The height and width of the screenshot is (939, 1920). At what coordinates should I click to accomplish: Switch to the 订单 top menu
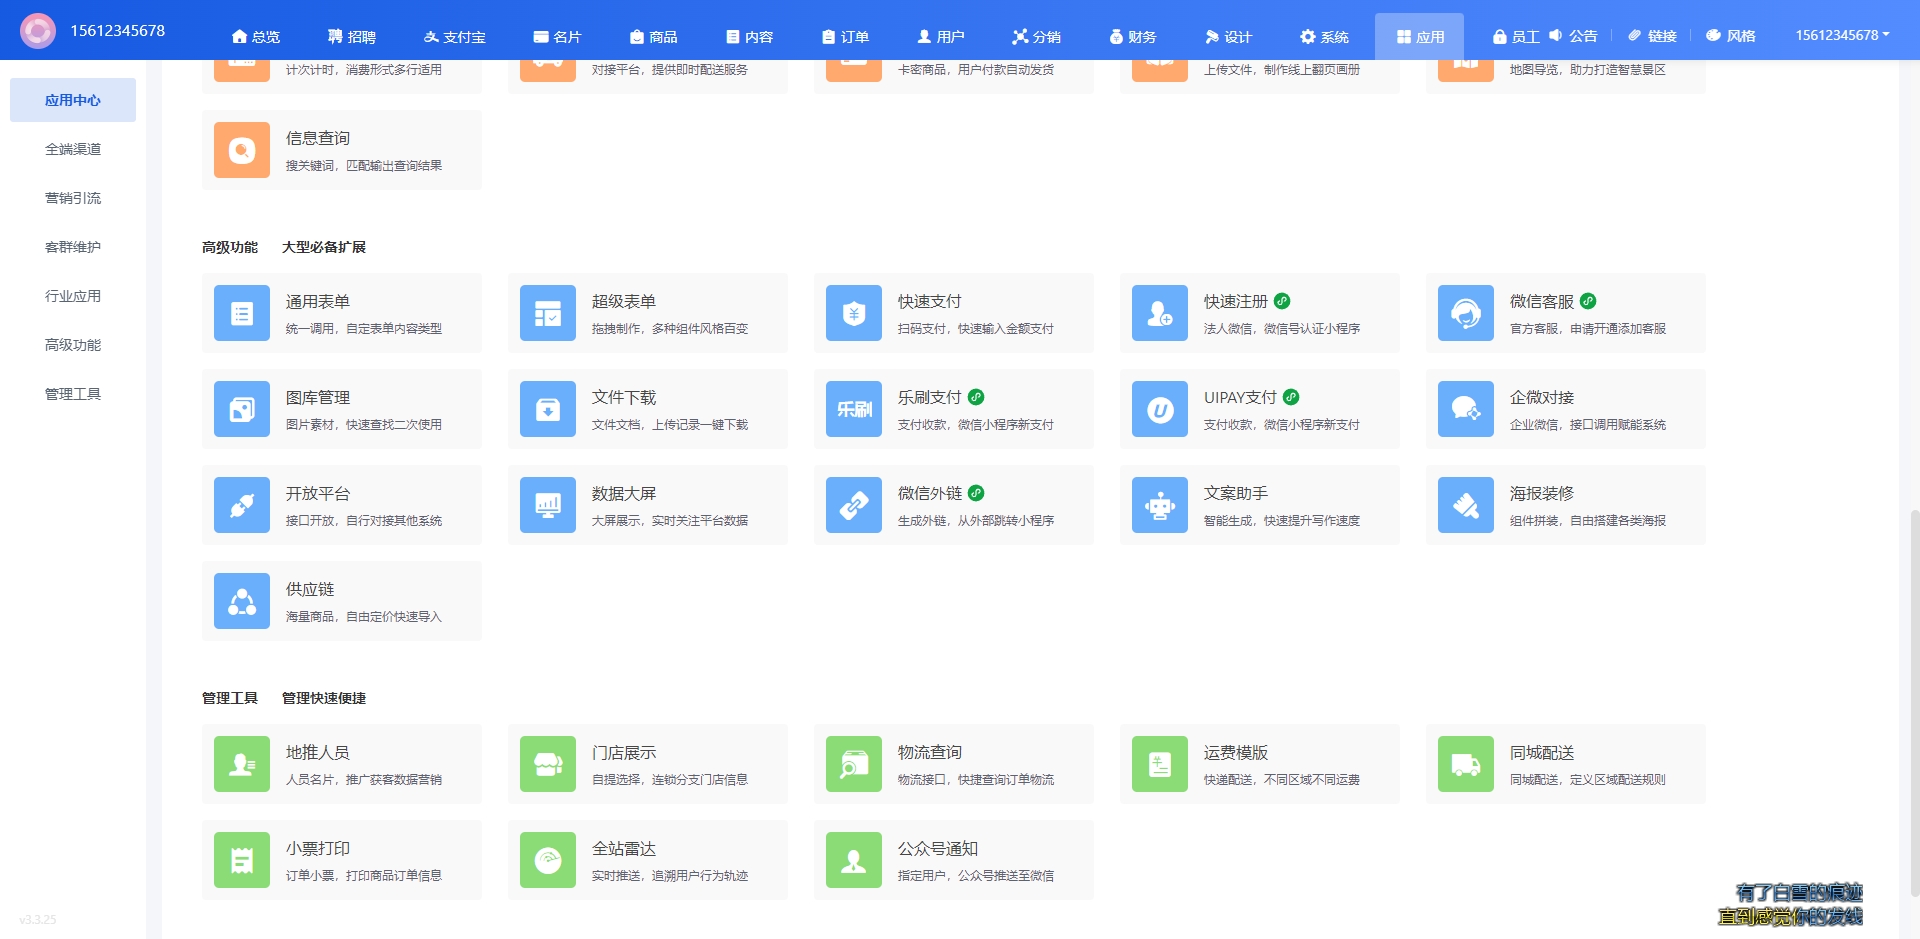coord(845,37)
